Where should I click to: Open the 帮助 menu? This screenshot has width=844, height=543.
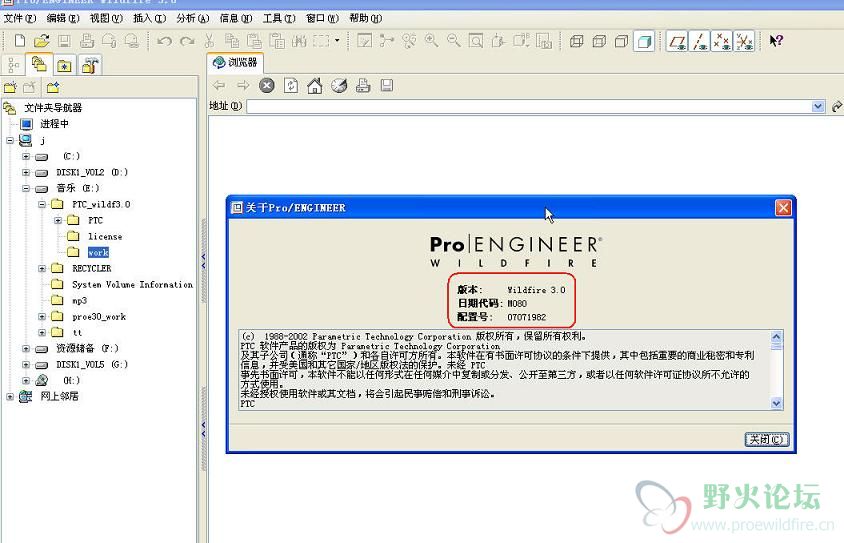[365, 18]
